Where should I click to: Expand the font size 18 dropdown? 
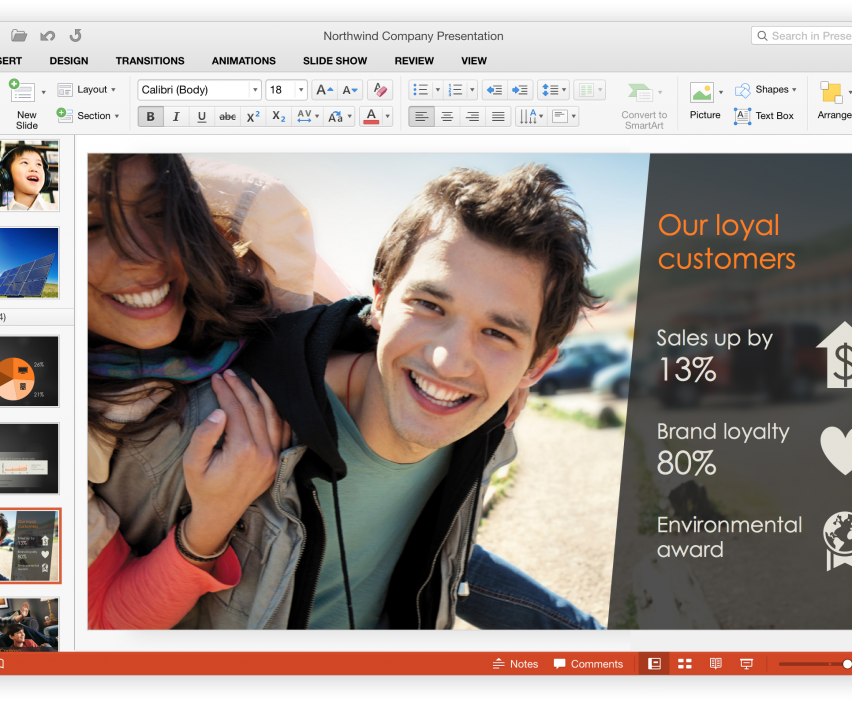click(300, 90)
